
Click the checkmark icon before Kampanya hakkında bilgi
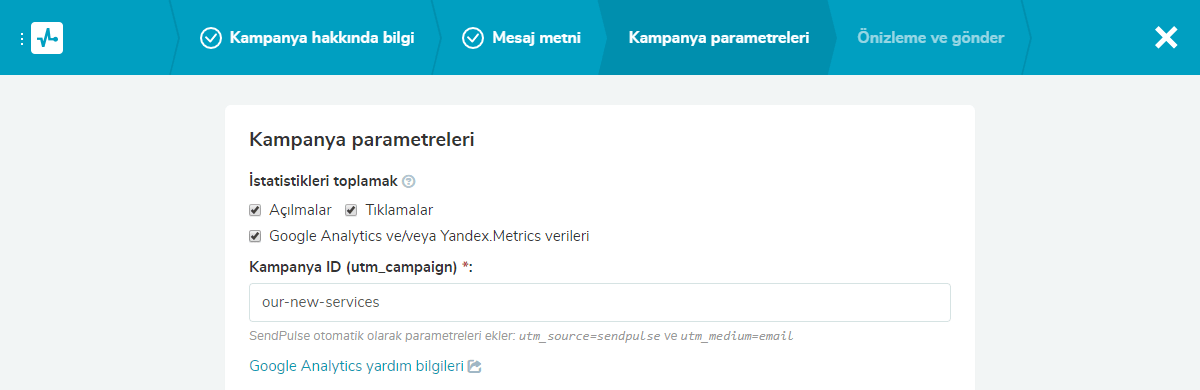click(211, 38)
